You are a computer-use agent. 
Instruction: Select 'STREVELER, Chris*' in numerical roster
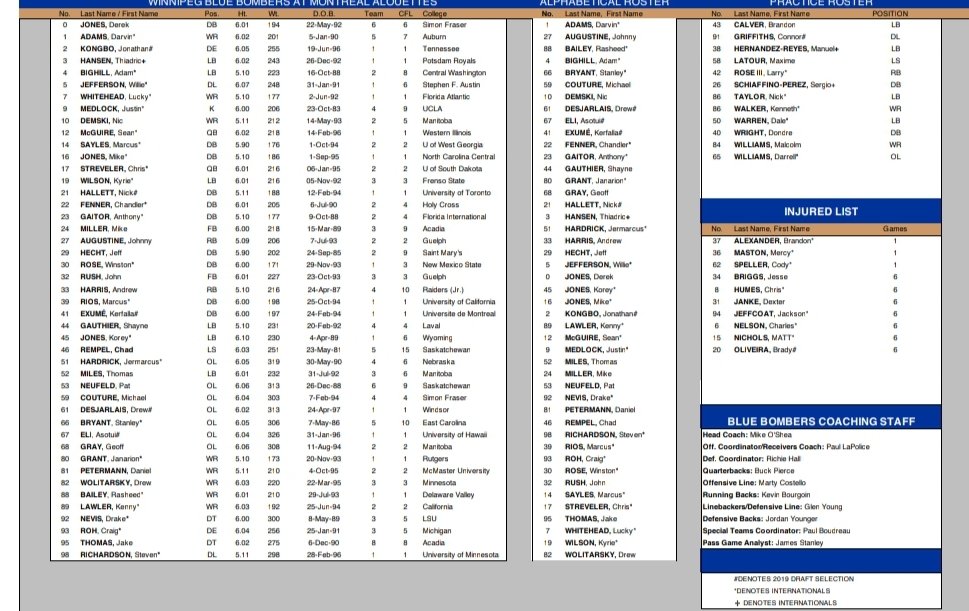114,169
